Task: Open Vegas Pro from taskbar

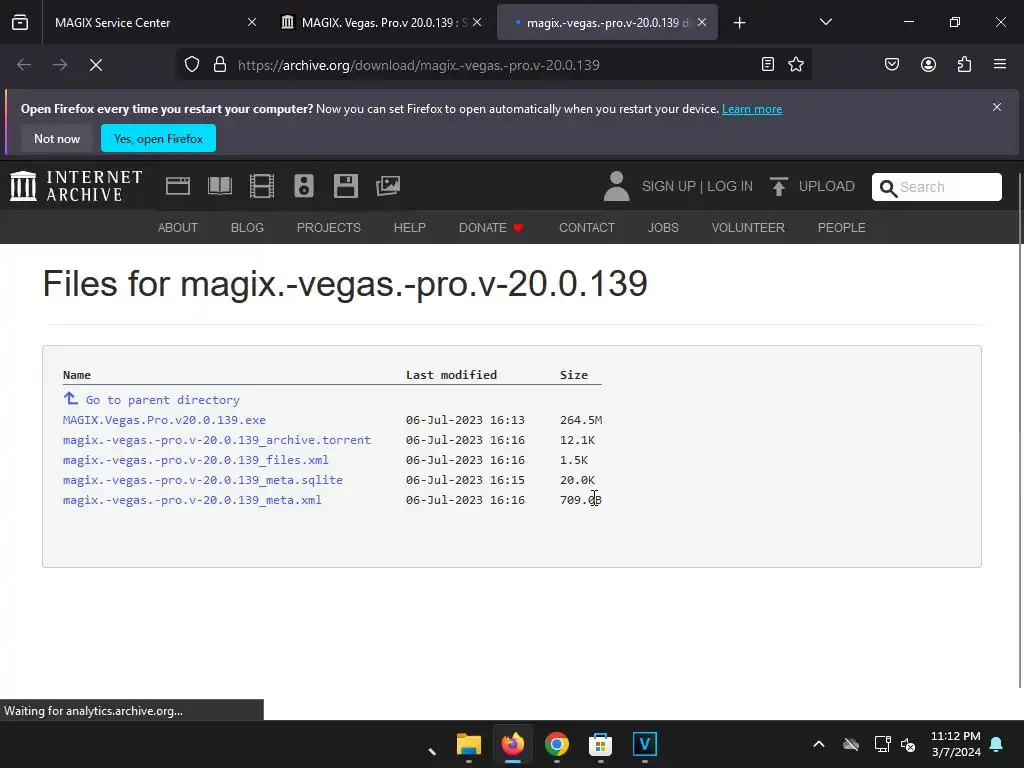Action: pyautogui.click(x=645, y=744)
